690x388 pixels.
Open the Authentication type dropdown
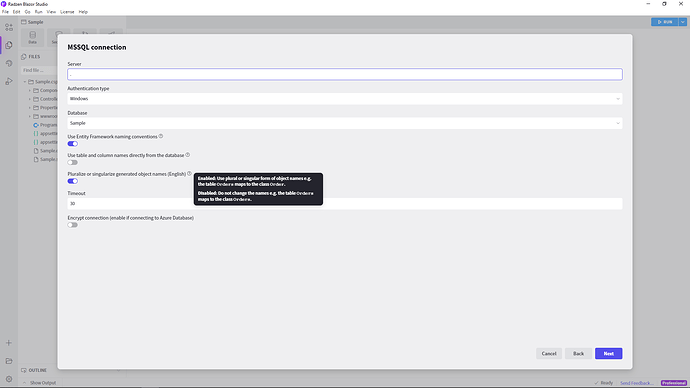pos(345,99)
